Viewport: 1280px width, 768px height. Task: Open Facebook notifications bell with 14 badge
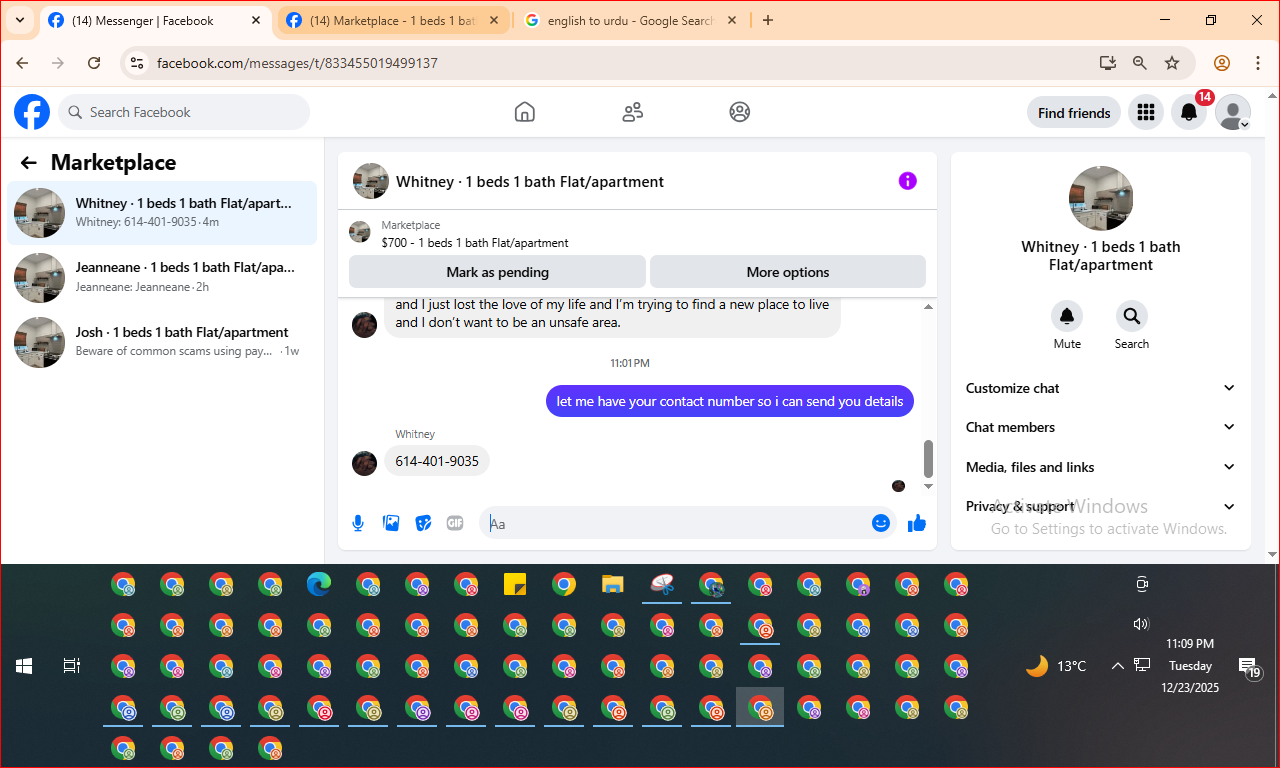pyautogui.click(x=1189, y=113)
